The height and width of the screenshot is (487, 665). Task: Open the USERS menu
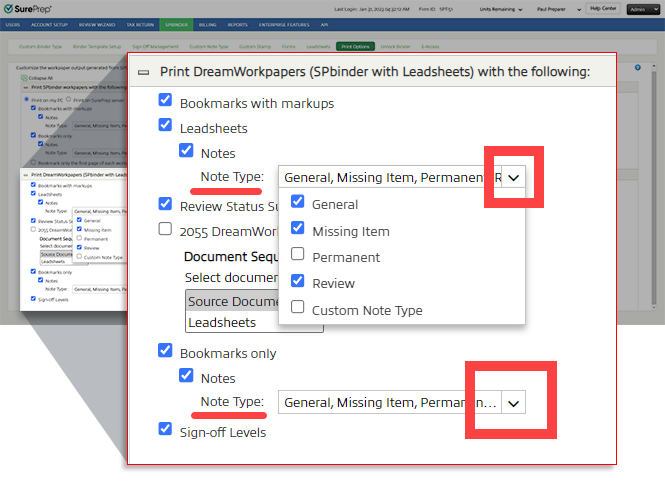click(x=13, y=25)
